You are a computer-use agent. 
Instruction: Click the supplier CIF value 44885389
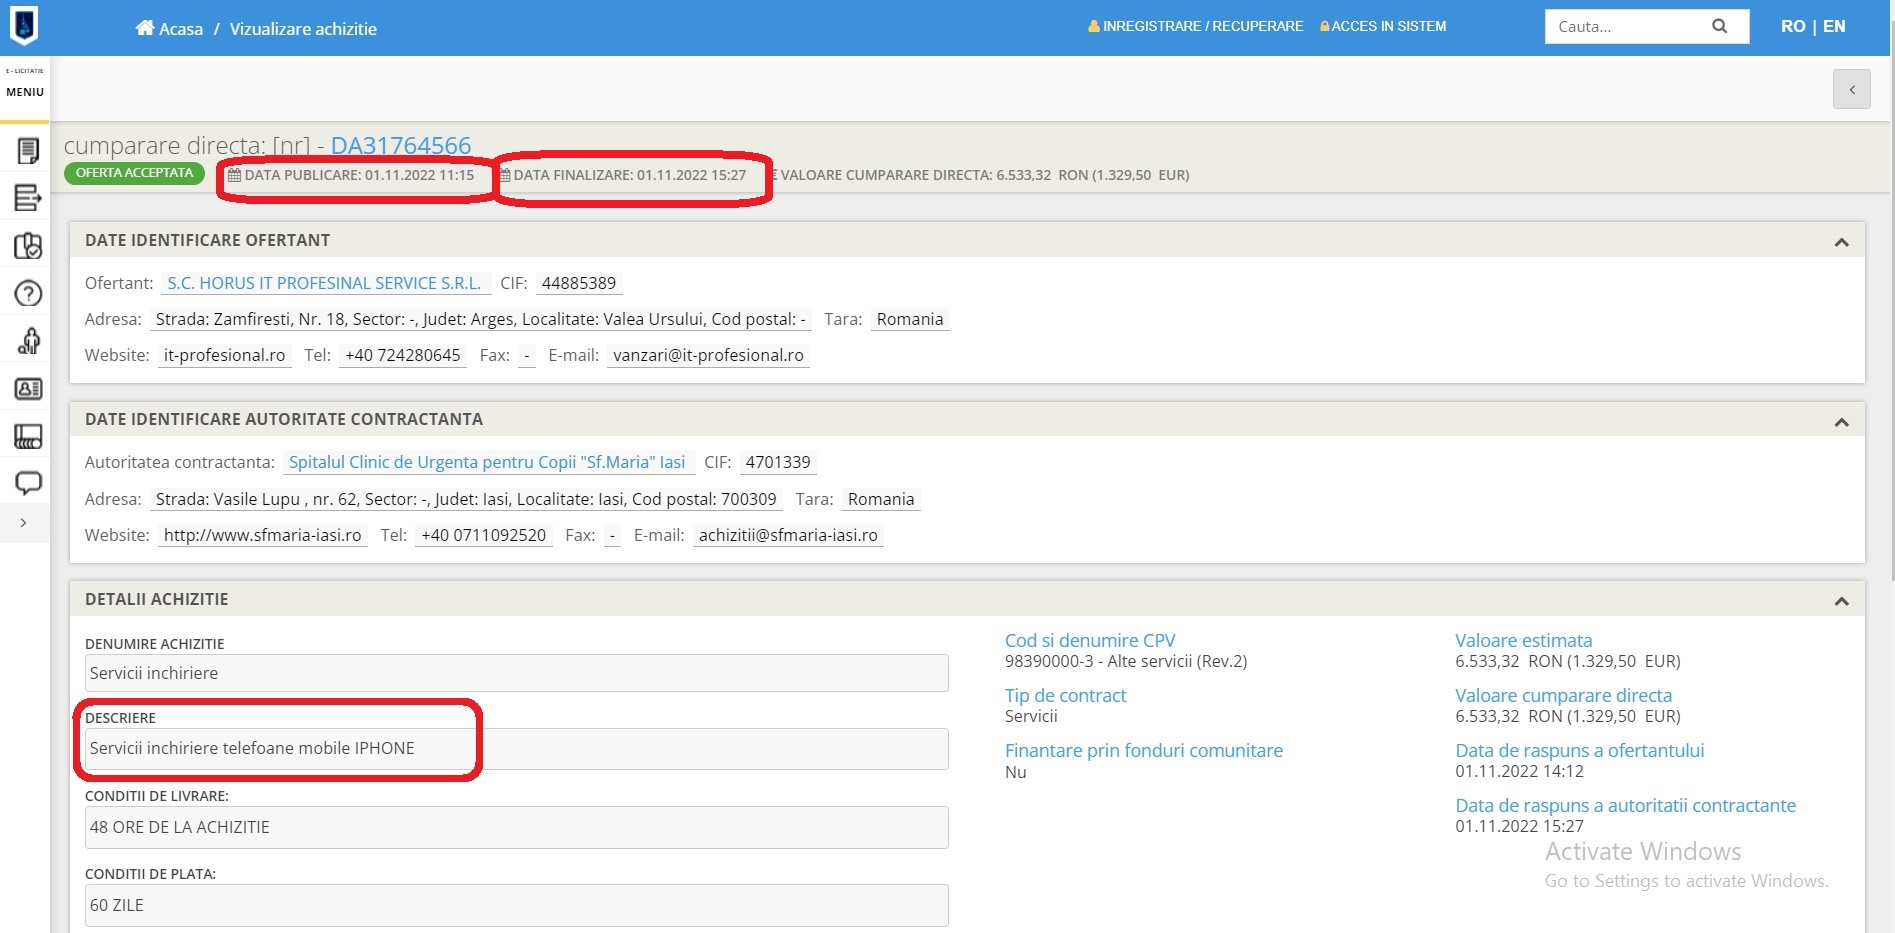pyautogui.click(x=579, y=283)
